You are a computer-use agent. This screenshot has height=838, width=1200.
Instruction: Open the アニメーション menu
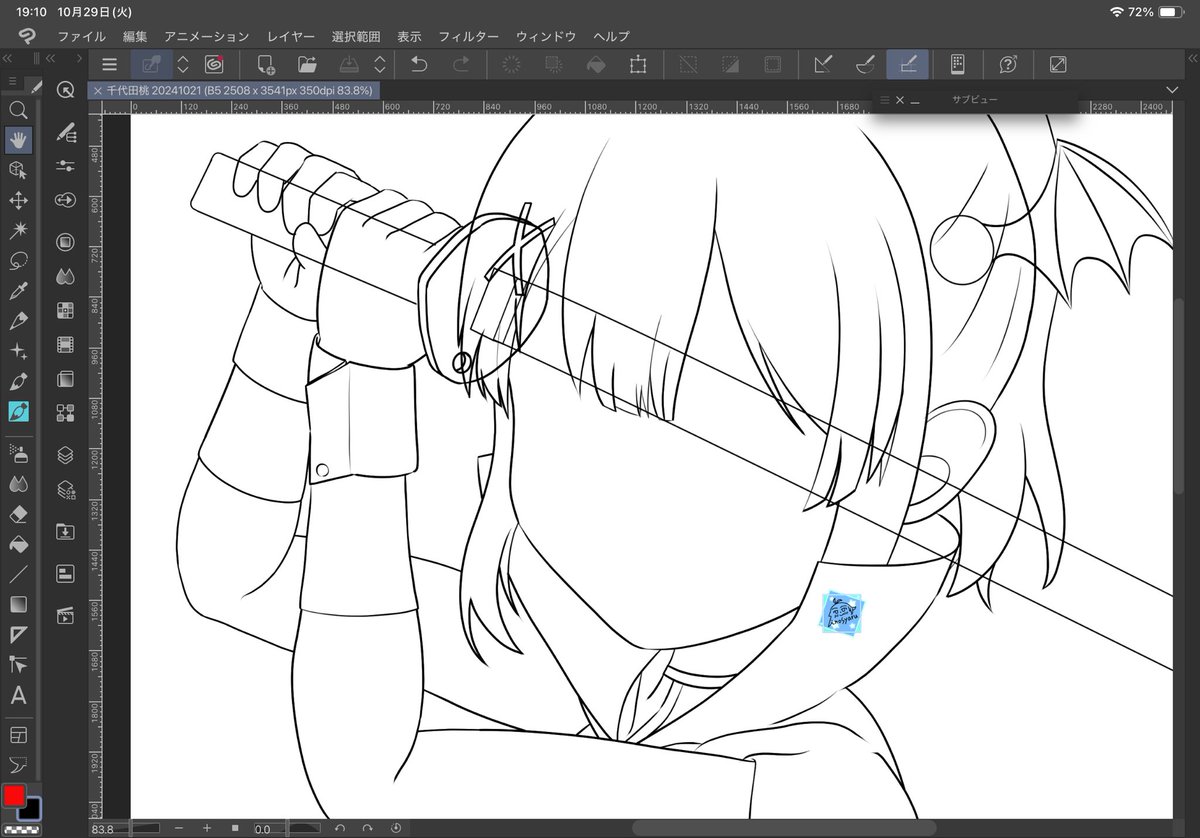pos(206,36)
